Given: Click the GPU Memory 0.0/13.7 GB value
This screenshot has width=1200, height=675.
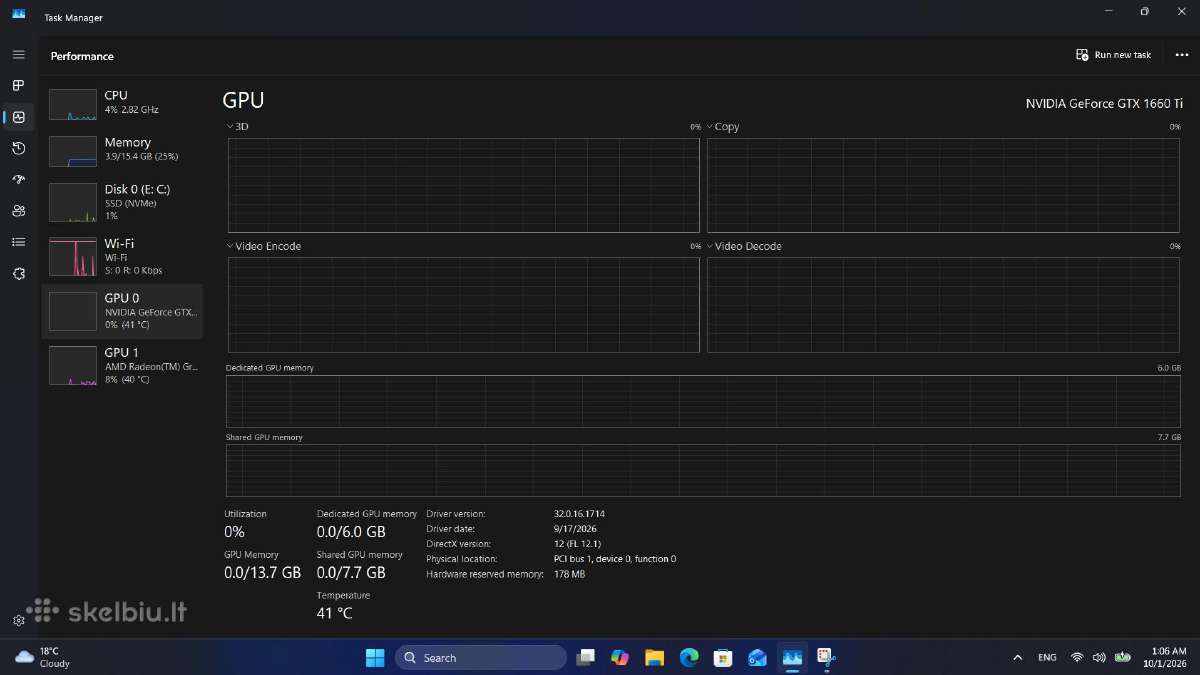Looking at the screenshot, I should pyautogui.click(x=262, y=573).
